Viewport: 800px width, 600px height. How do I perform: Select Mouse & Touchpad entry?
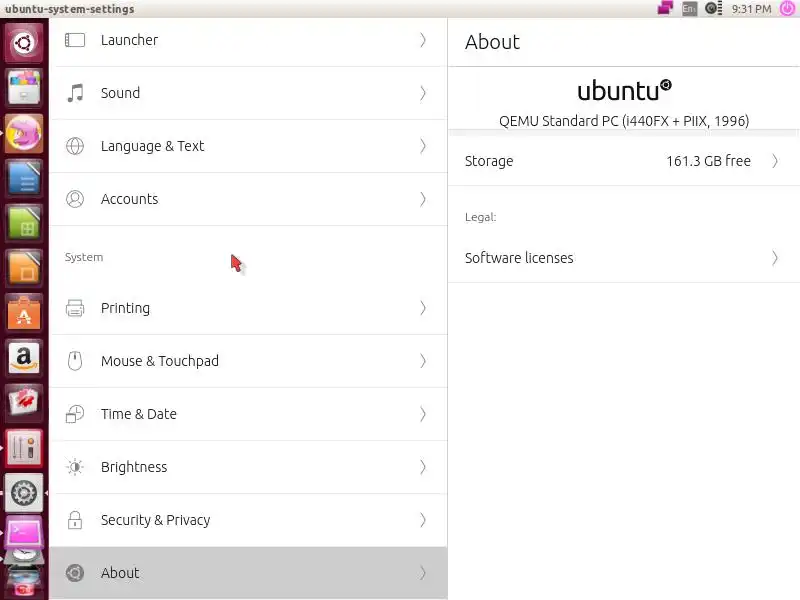point(248,361)
